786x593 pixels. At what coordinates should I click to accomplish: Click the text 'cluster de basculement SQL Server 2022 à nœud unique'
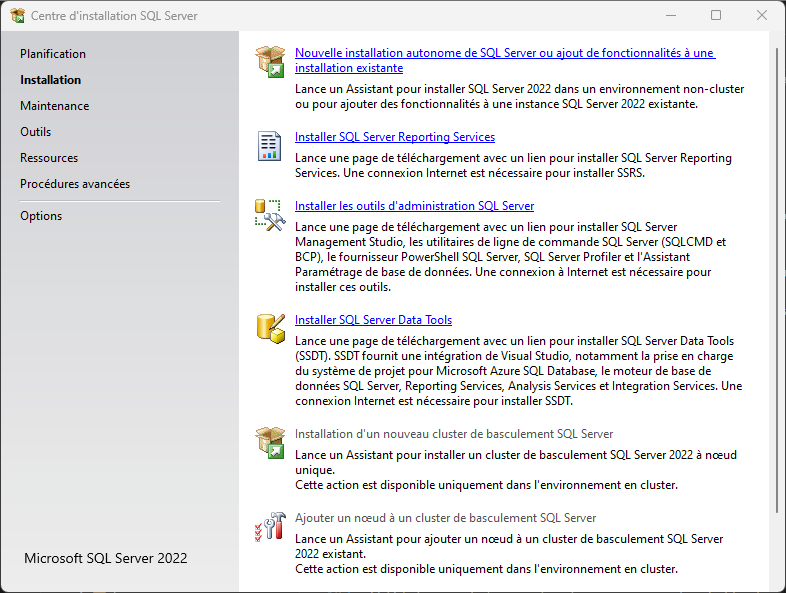tap(516, 470)
